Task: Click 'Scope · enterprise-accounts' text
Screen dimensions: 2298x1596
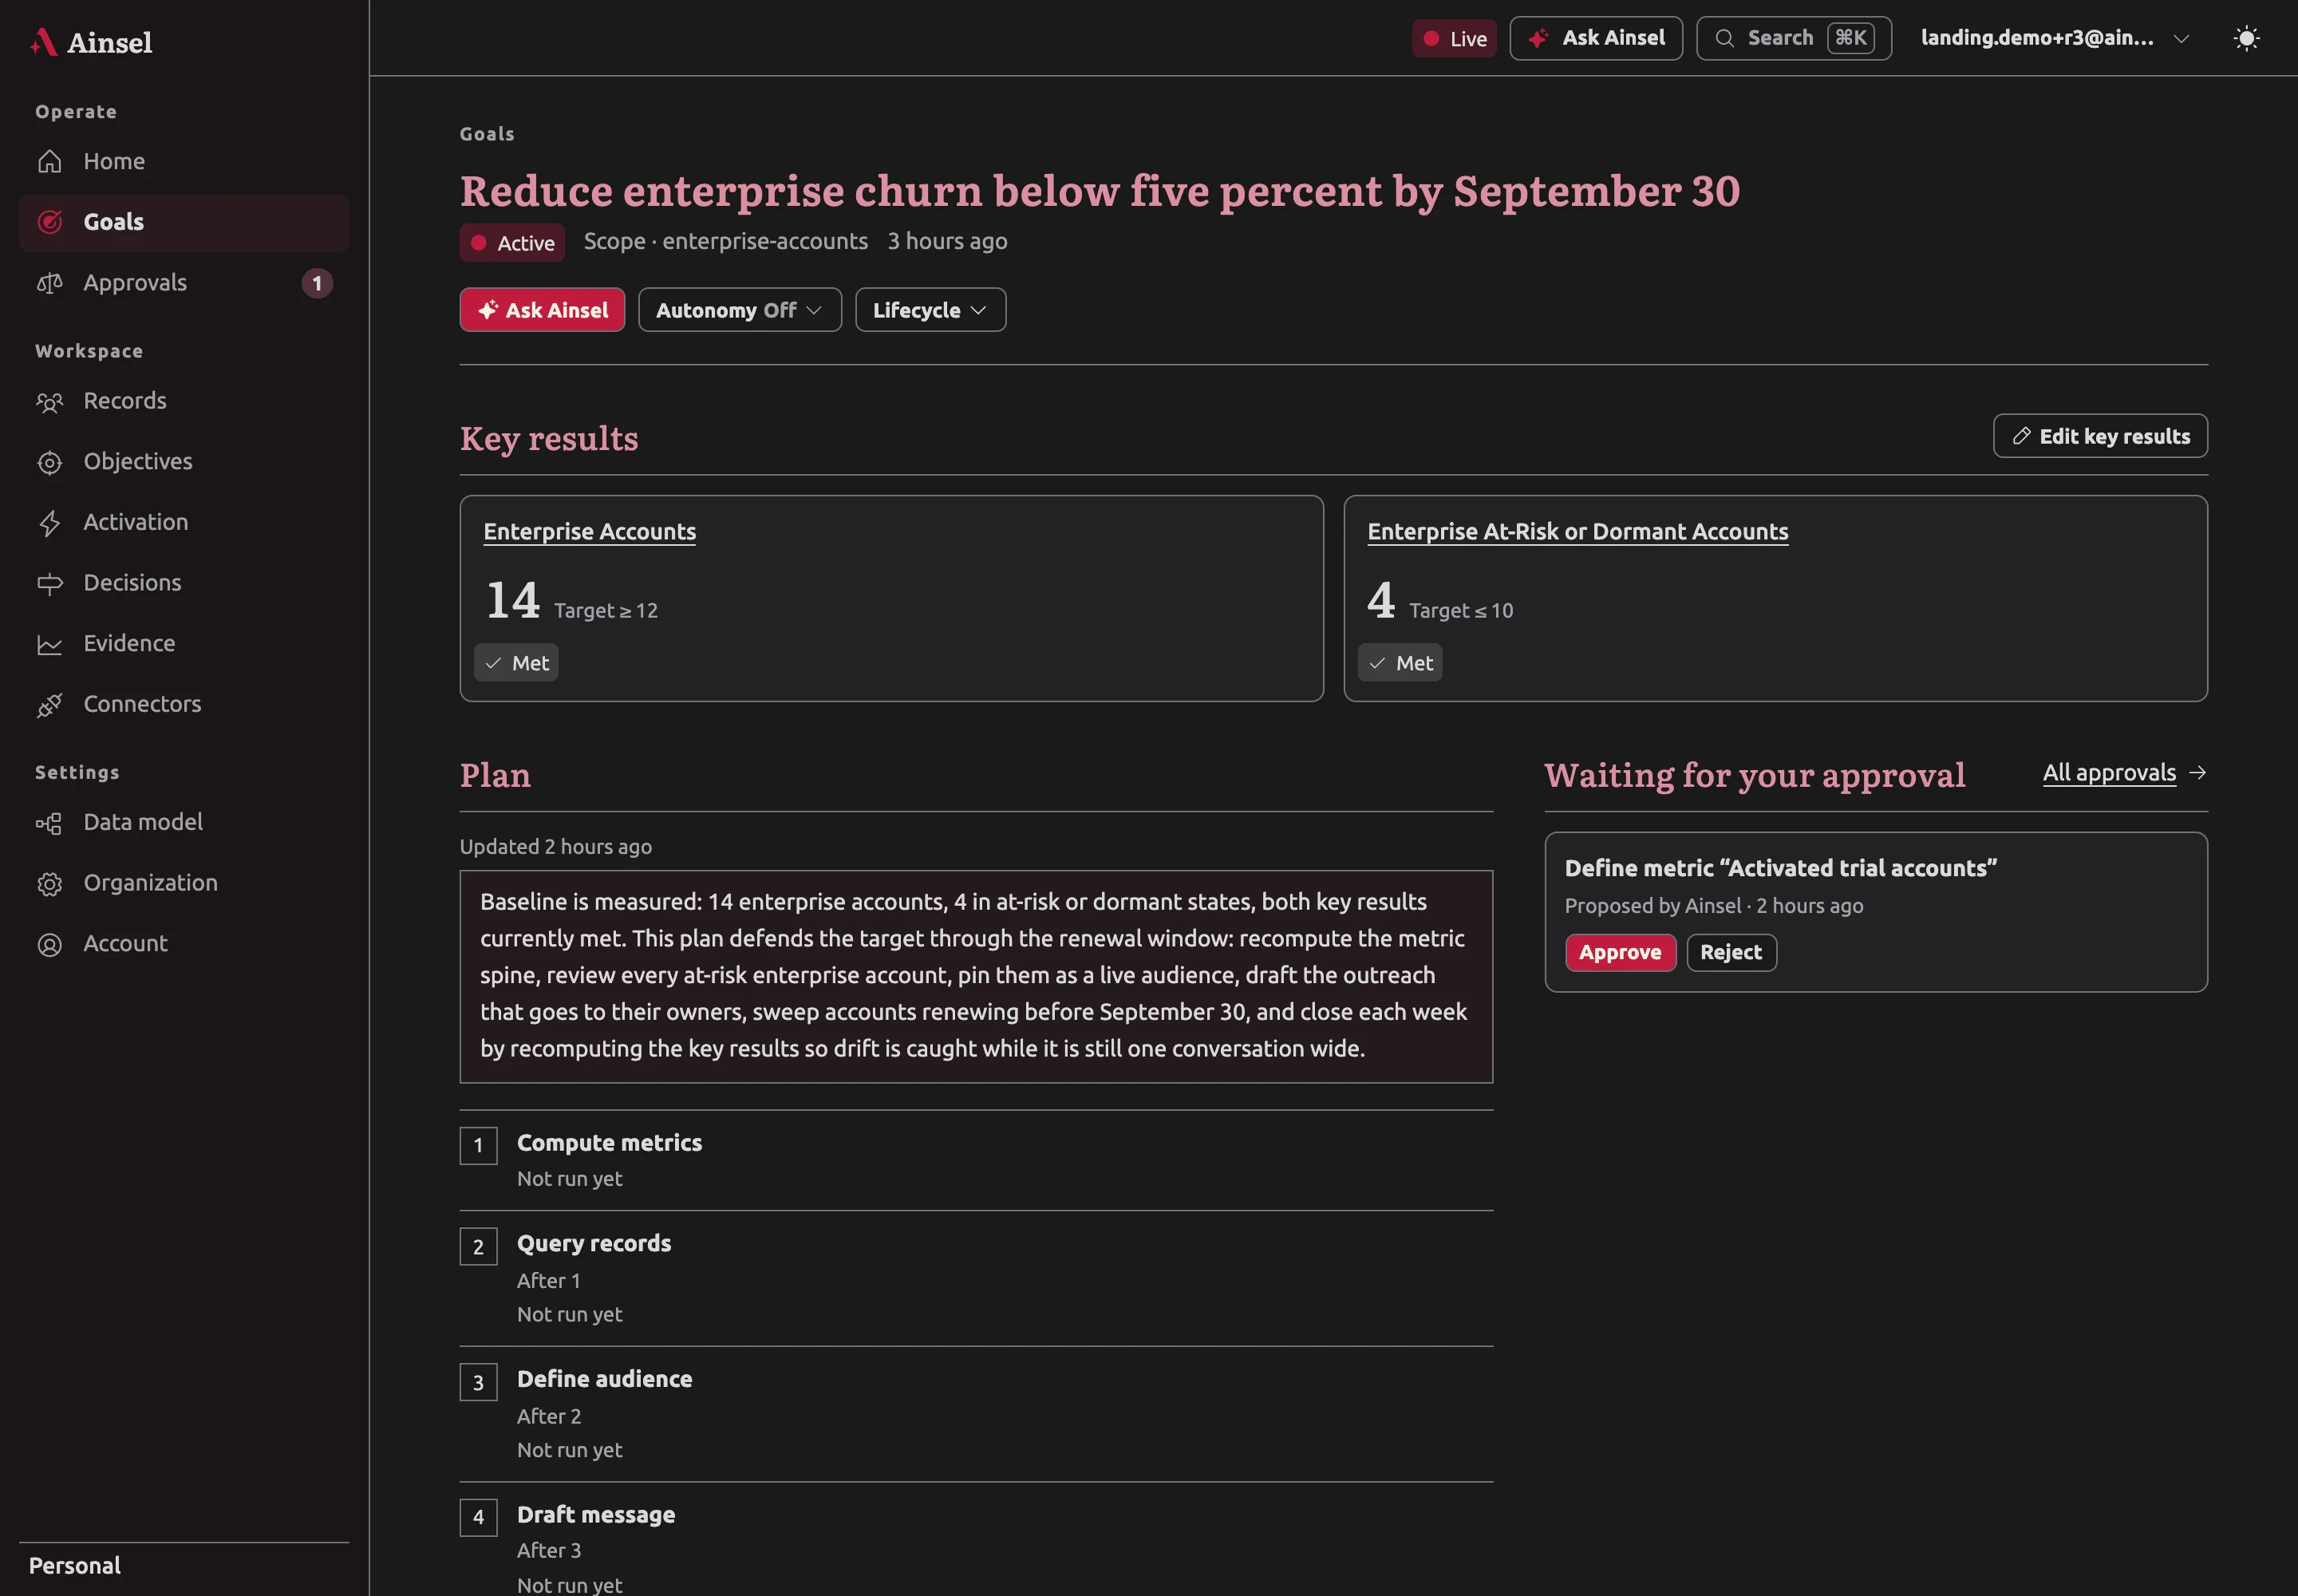Action: pos(725,241)
